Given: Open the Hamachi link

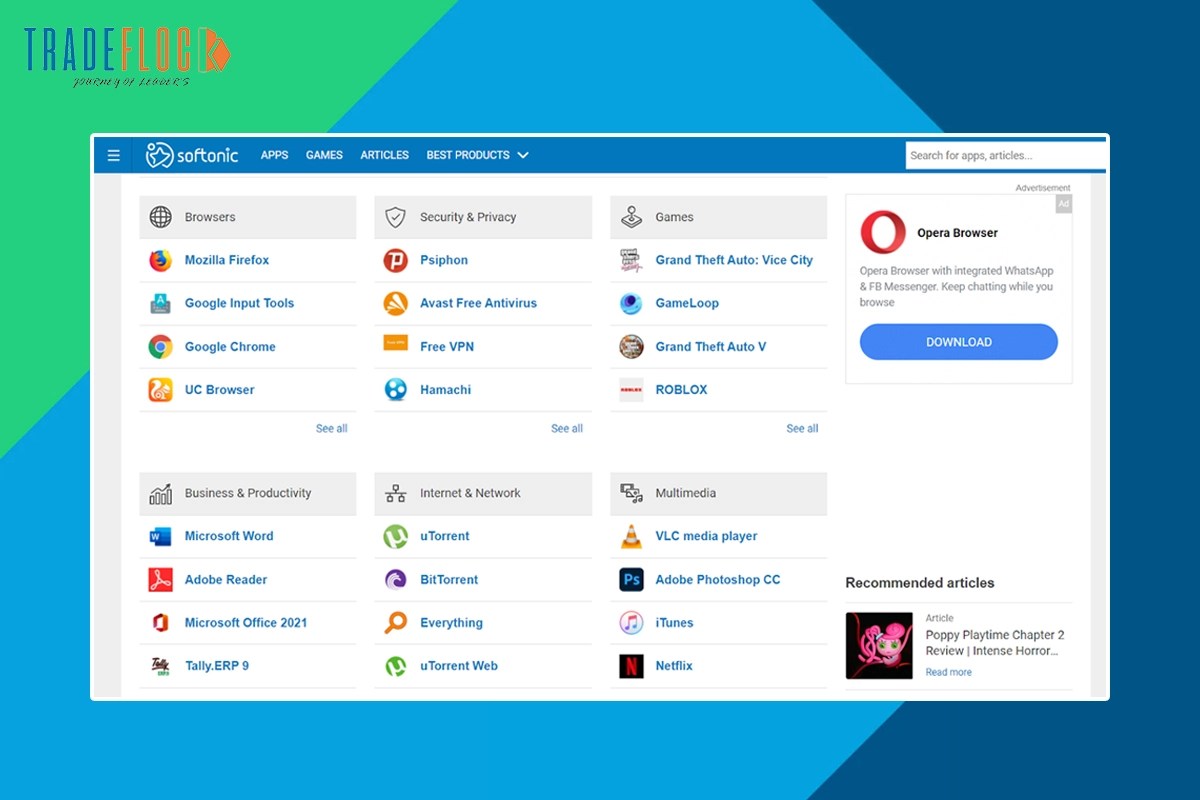Looking at the screenshot, I should point(445,390).
